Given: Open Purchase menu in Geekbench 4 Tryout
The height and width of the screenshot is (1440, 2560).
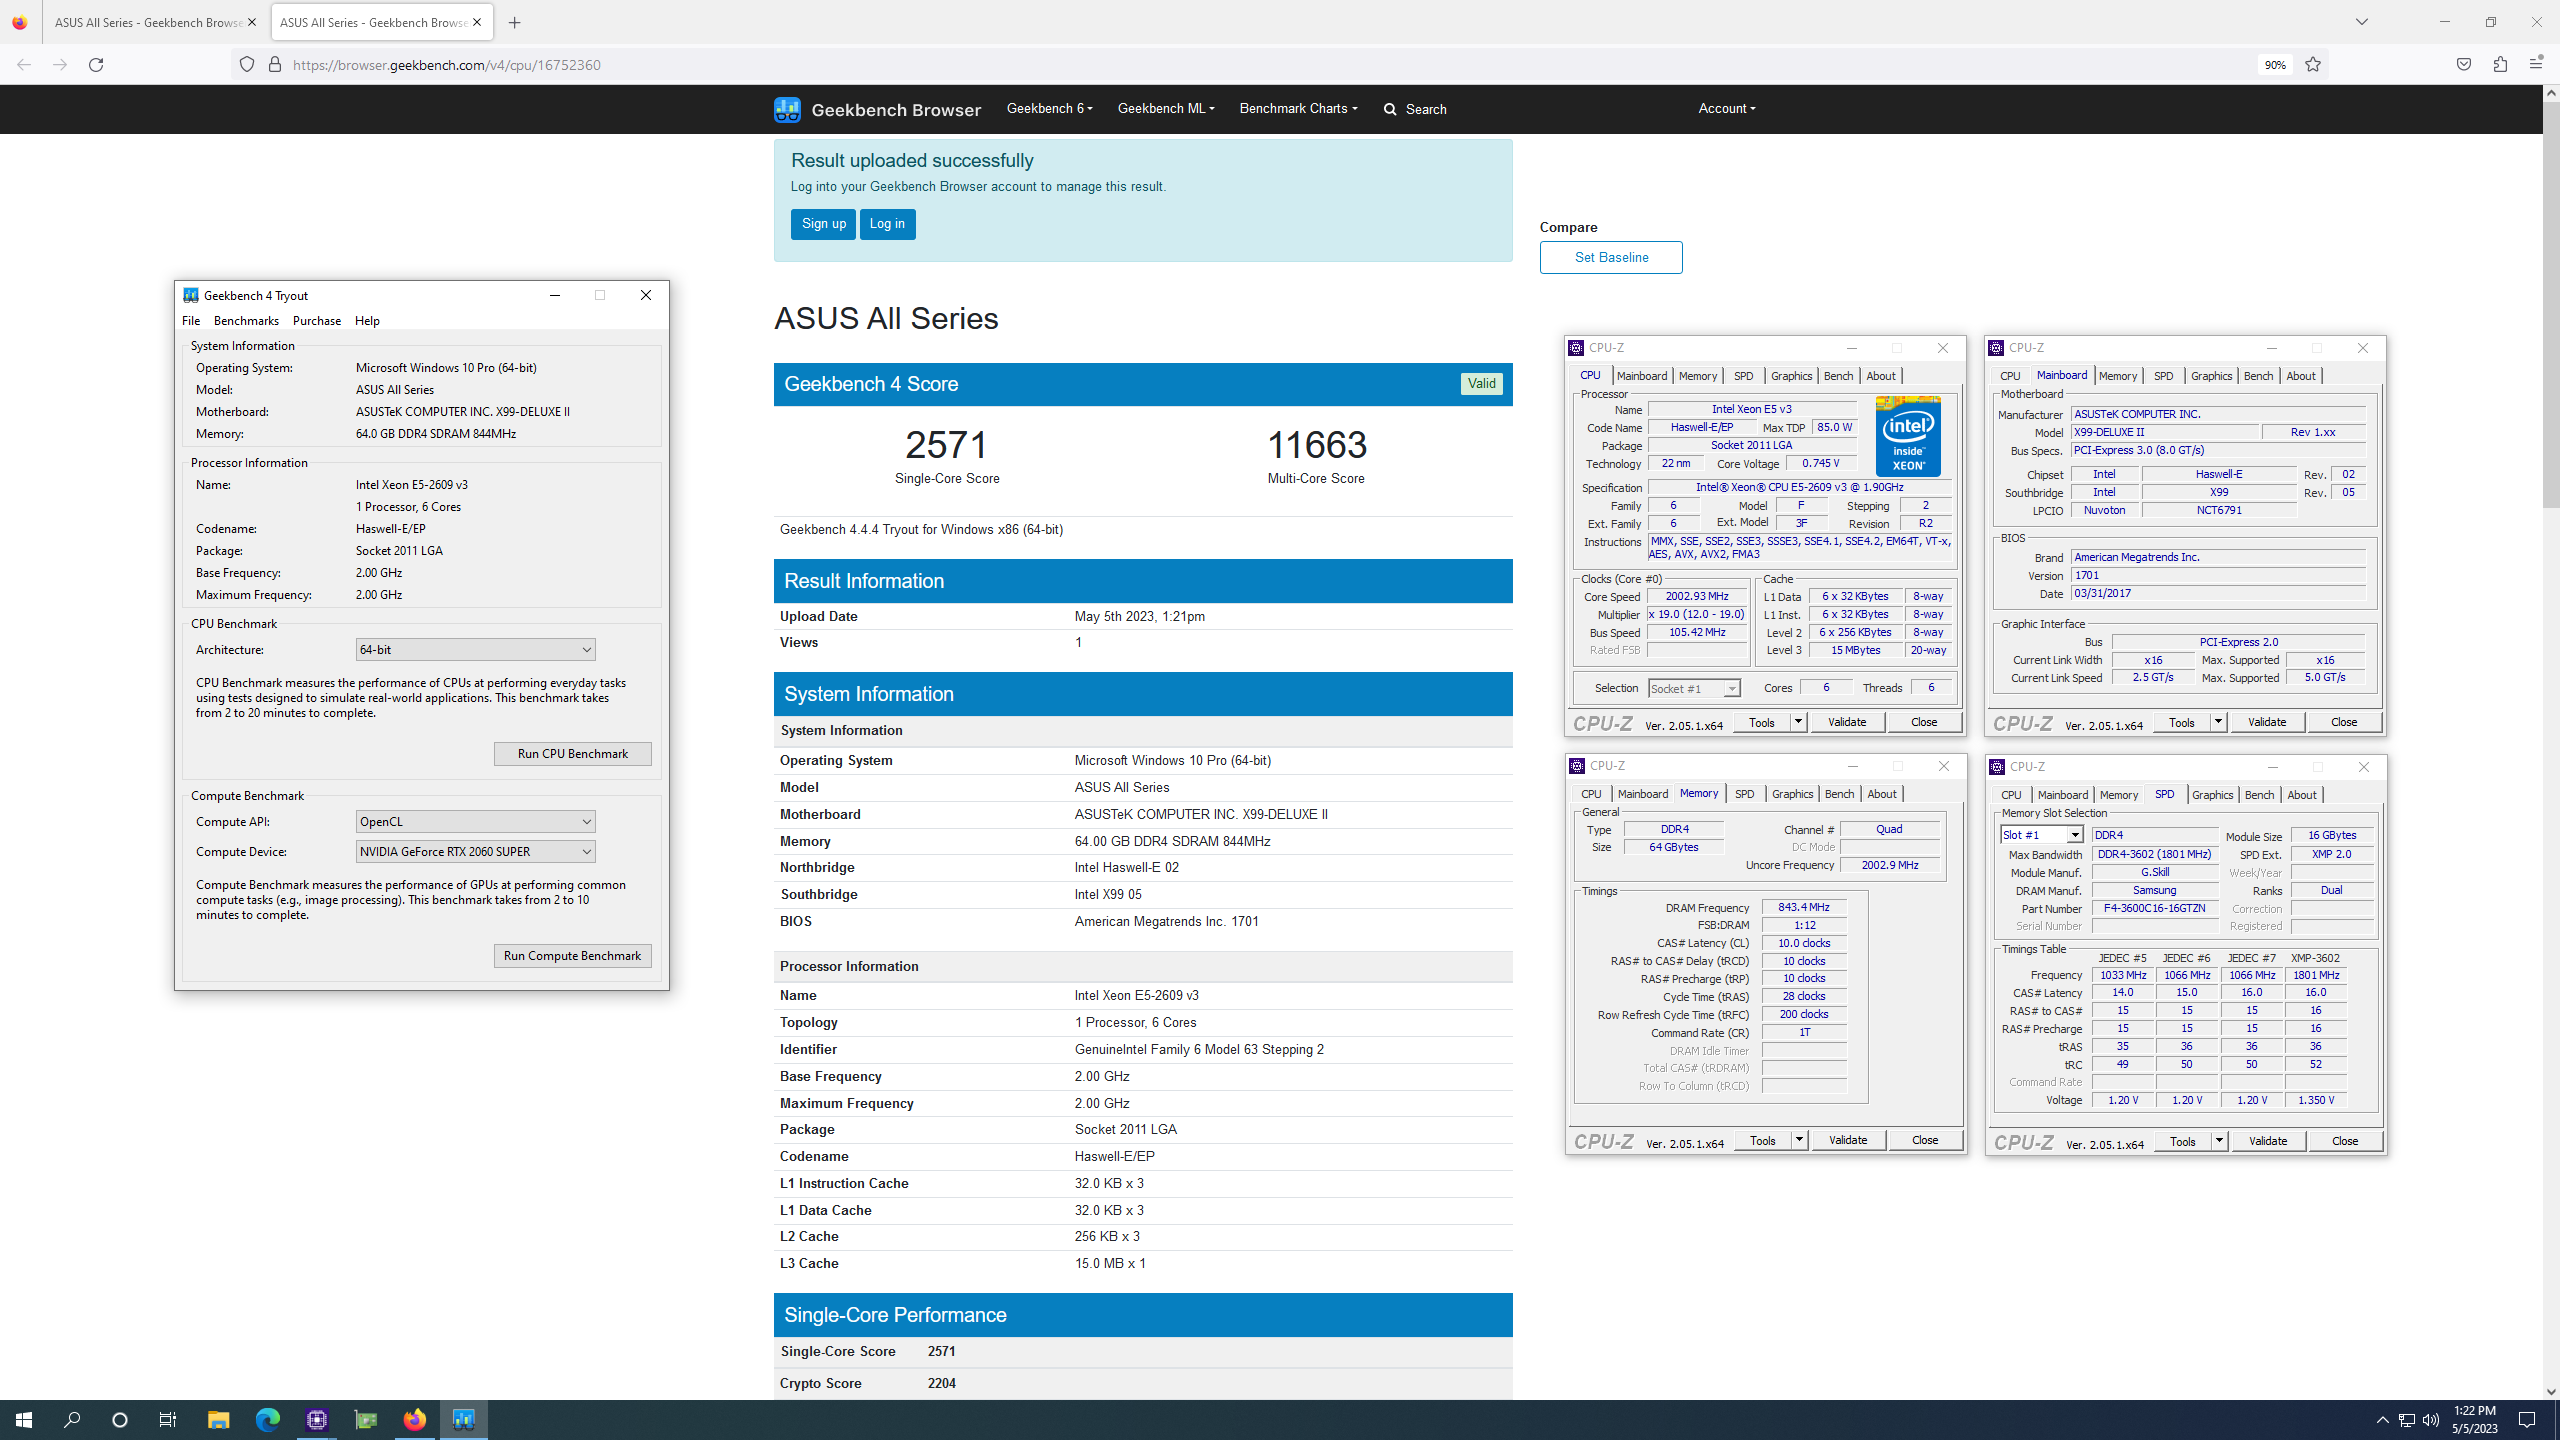Looking at the screenshot, I should (317, 321).
